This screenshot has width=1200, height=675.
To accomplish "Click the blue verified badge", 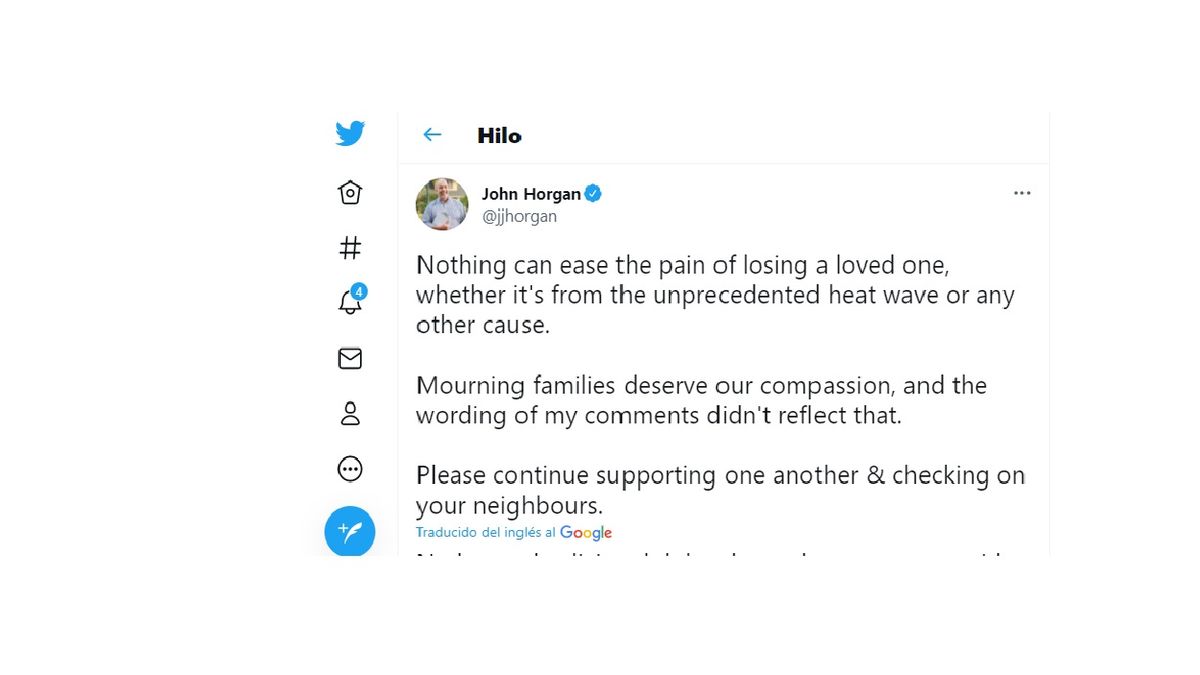I will [x=593, y=194].
